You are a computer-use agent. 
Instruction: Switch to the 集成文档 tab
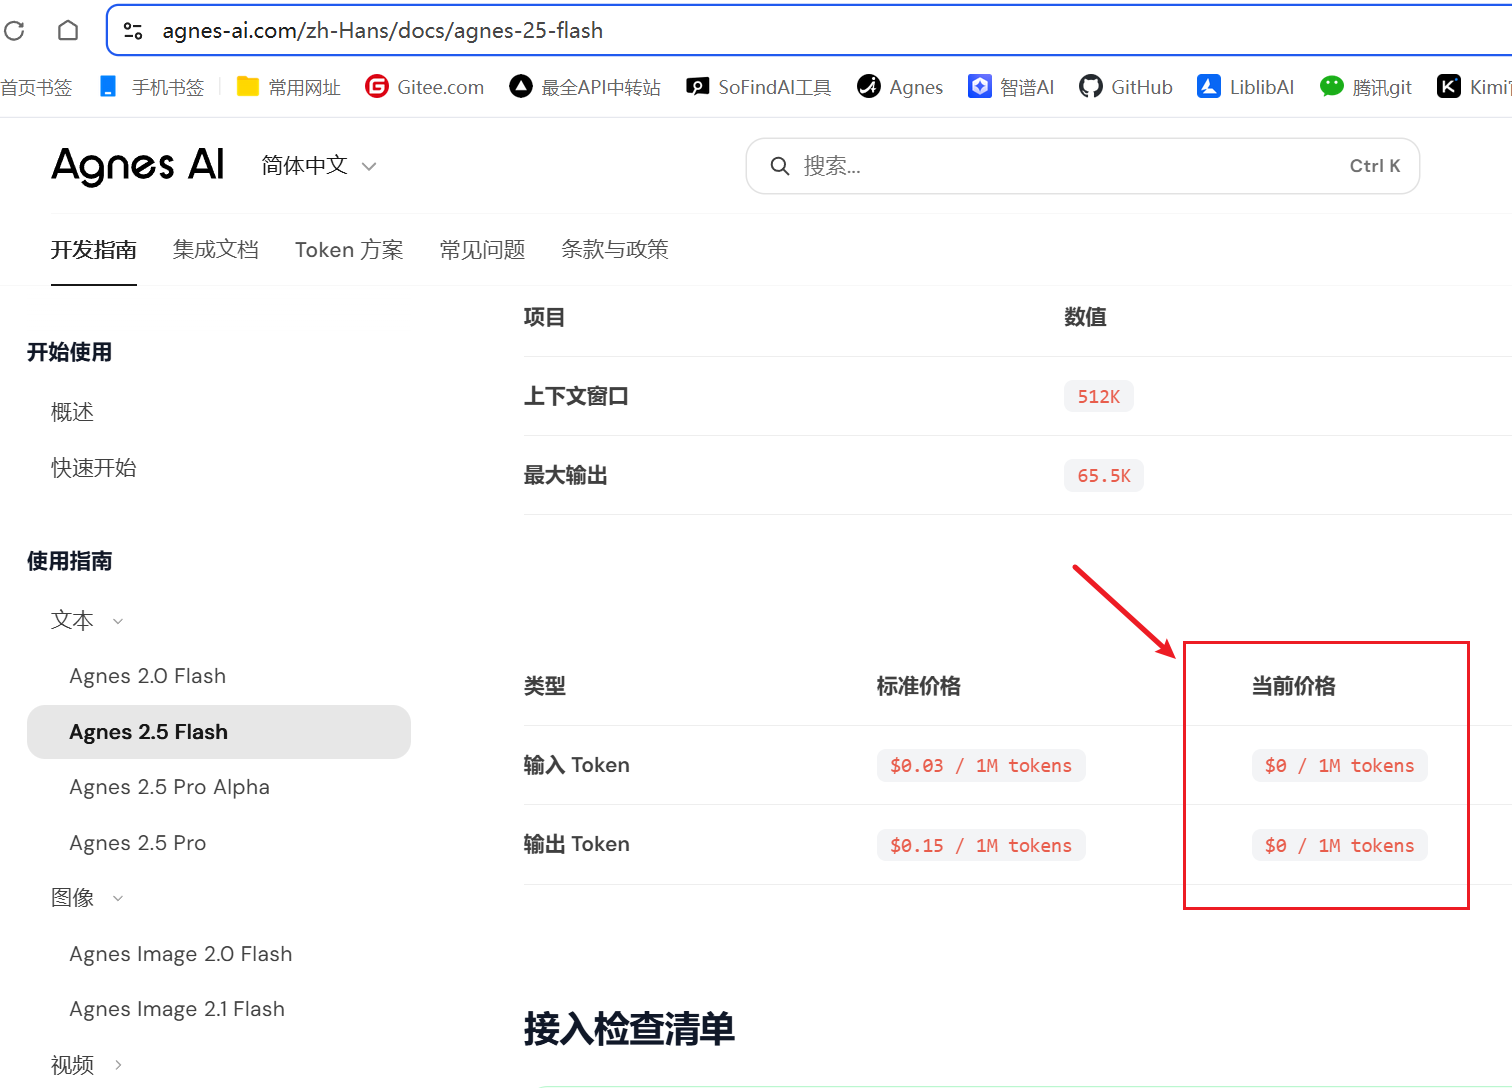pos(216,250)
